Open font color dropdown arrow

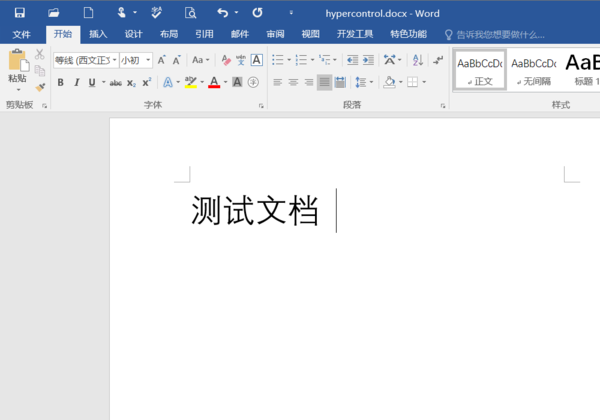point(225,82)
